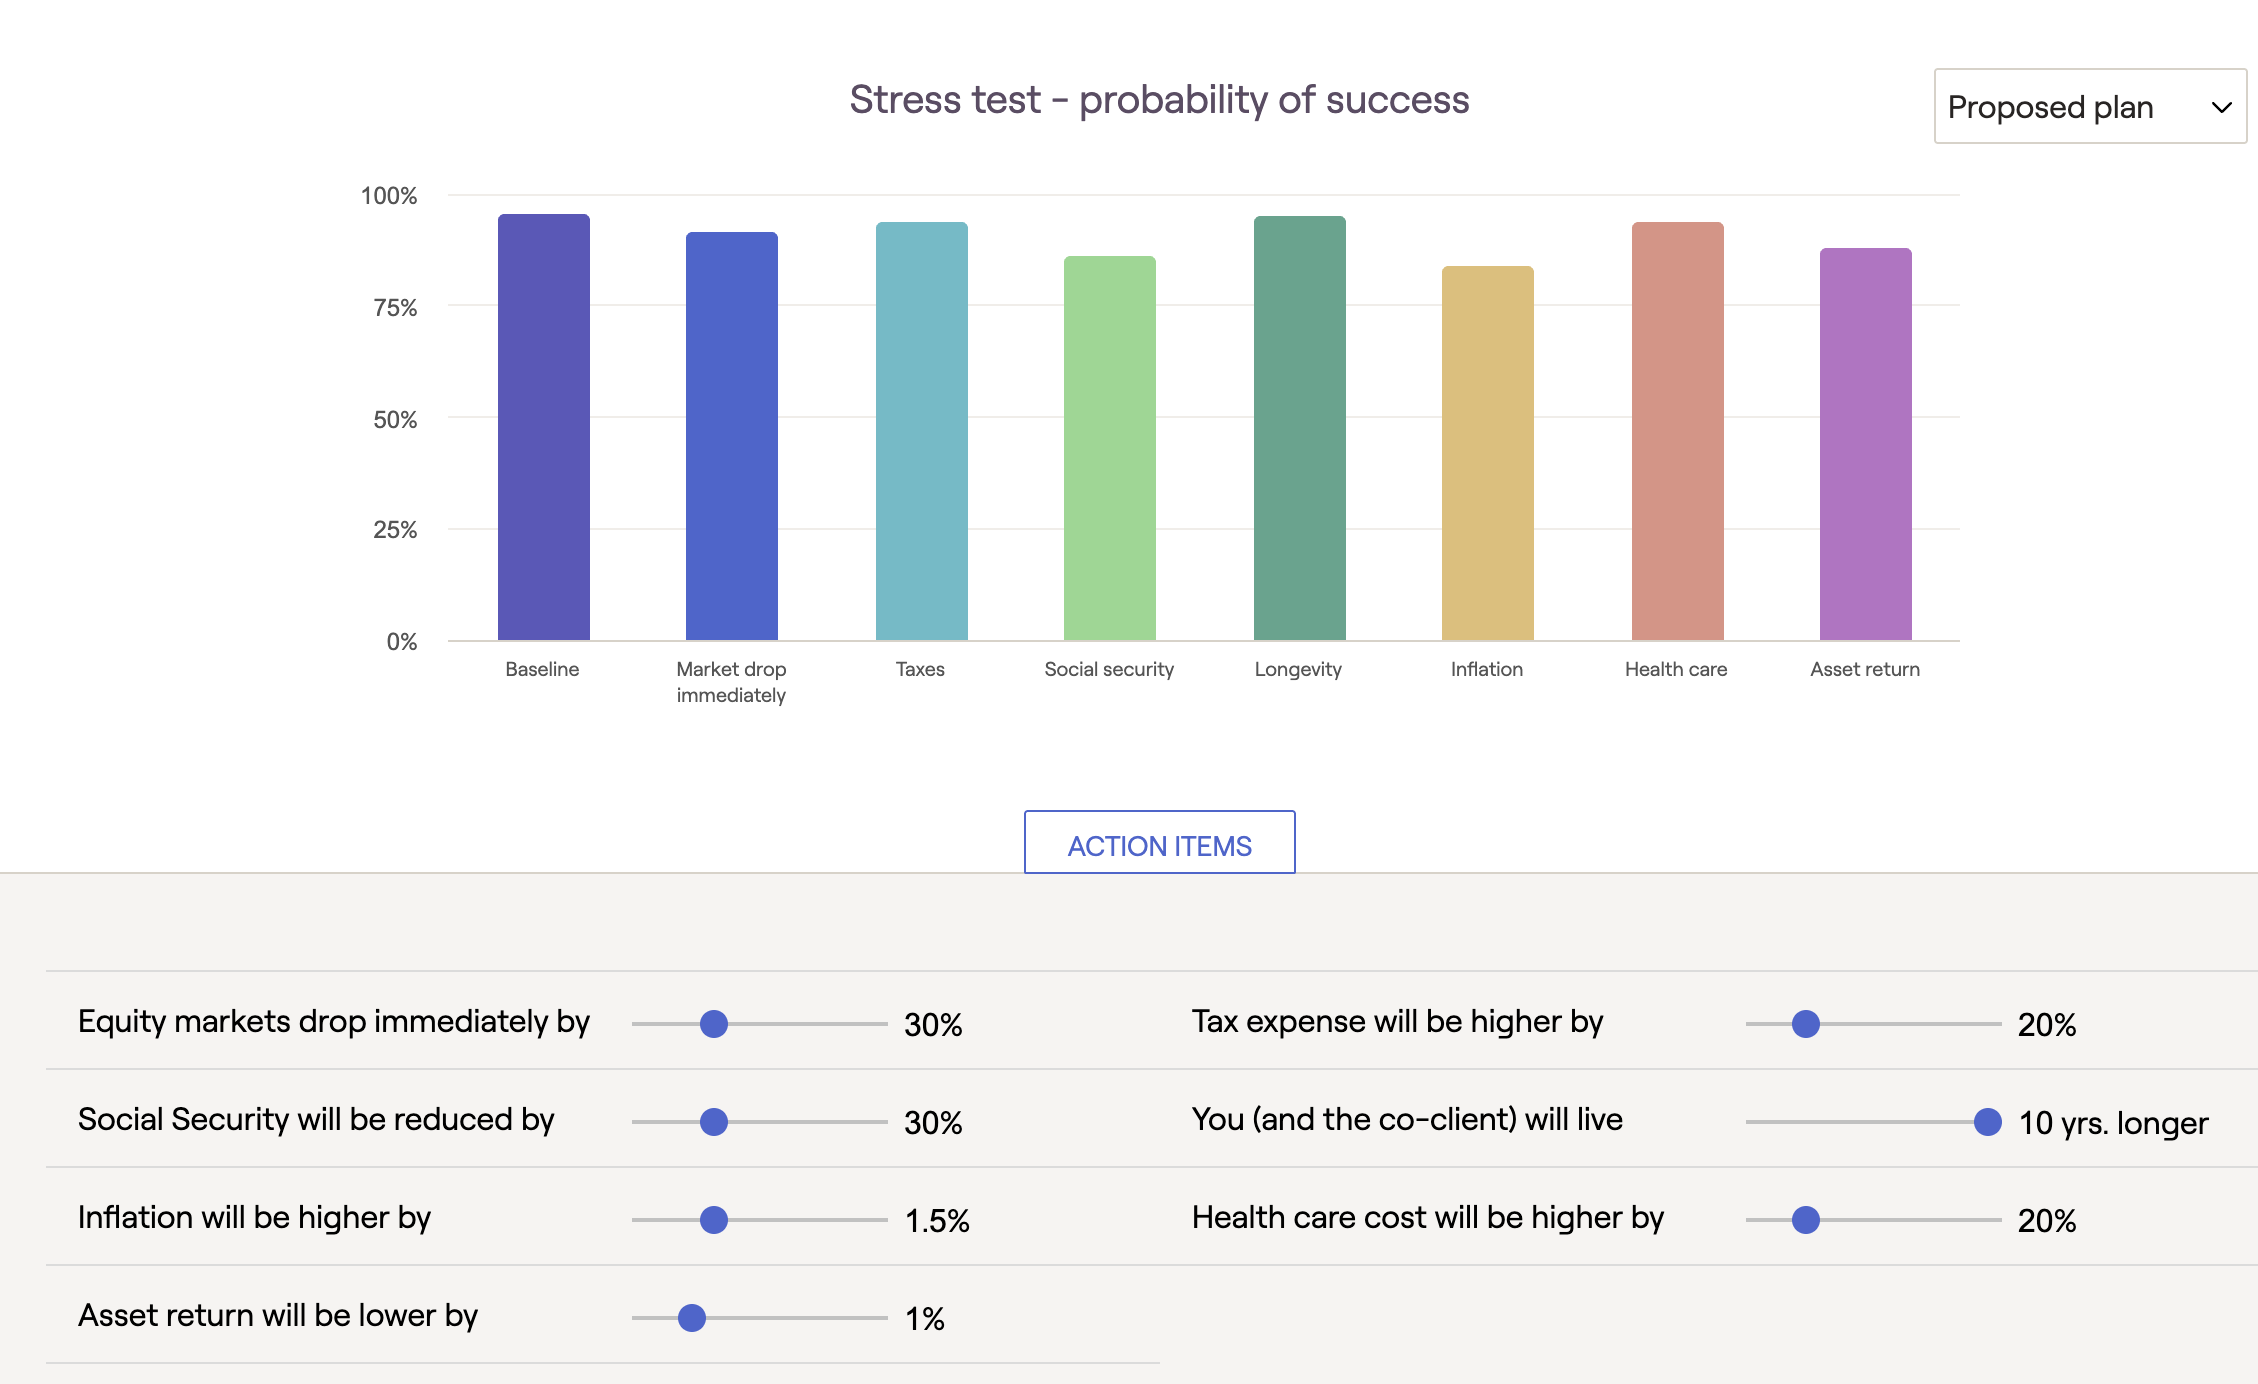
Task: Click the yellow Inflation bar
Action: click(1488, 453)
